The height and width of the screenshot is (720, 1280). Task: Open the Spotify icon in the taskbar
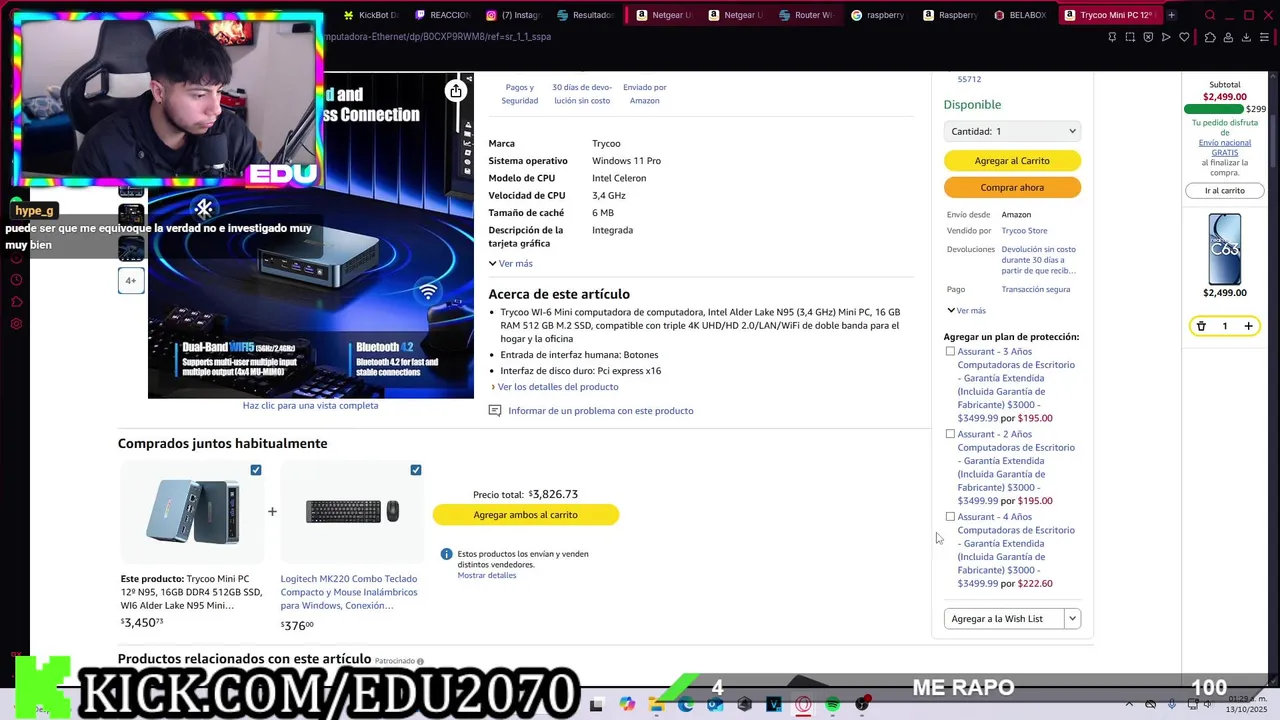coord(833,705)
